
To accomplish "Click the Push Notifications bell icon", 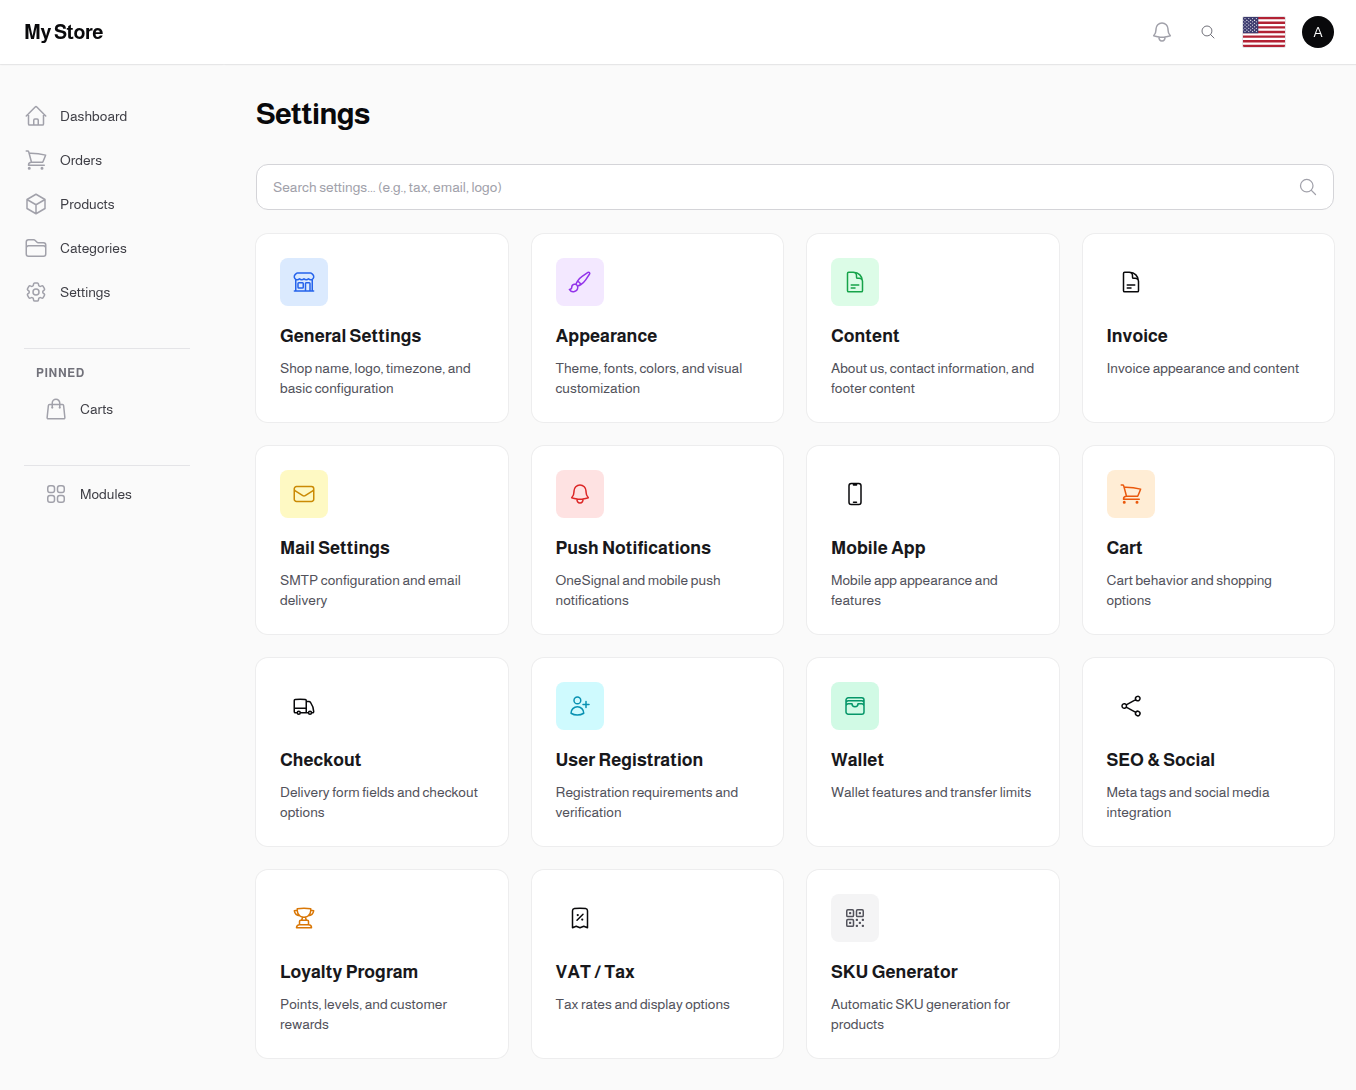I will point(580,493).
